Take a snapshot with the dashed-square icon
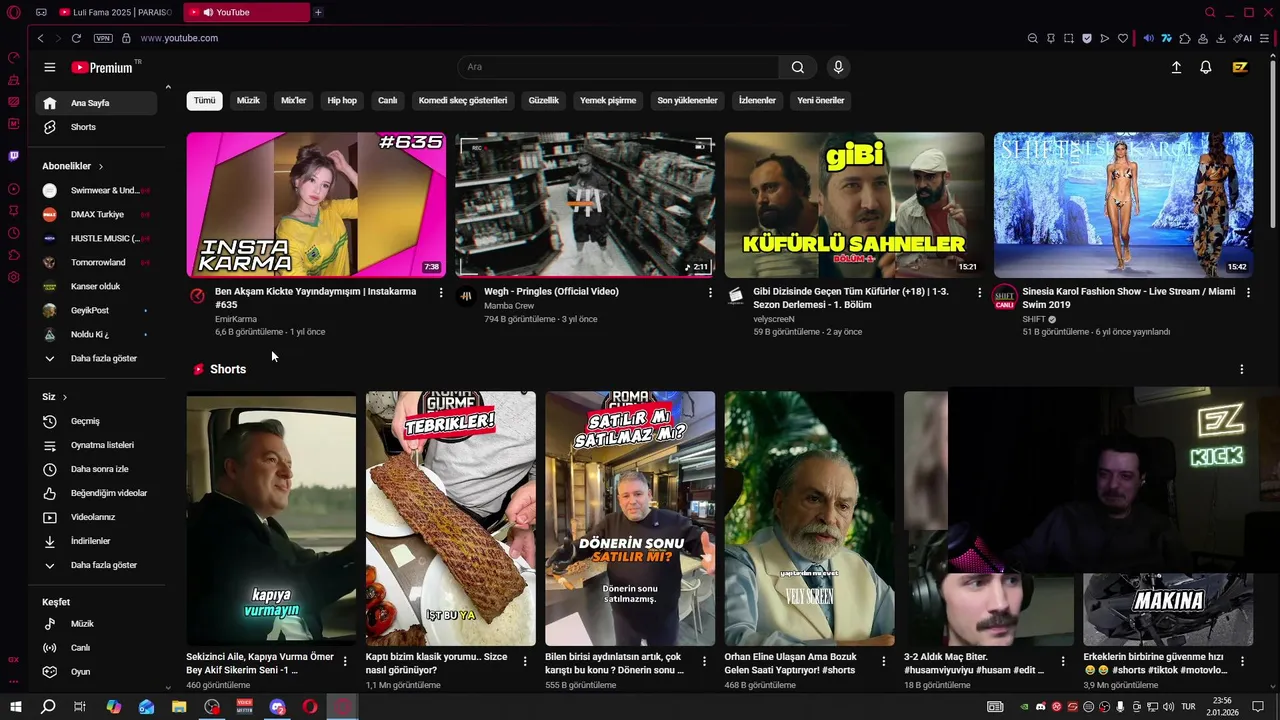This screenshot has height=720, width=1280. [x=1068, y=38]
